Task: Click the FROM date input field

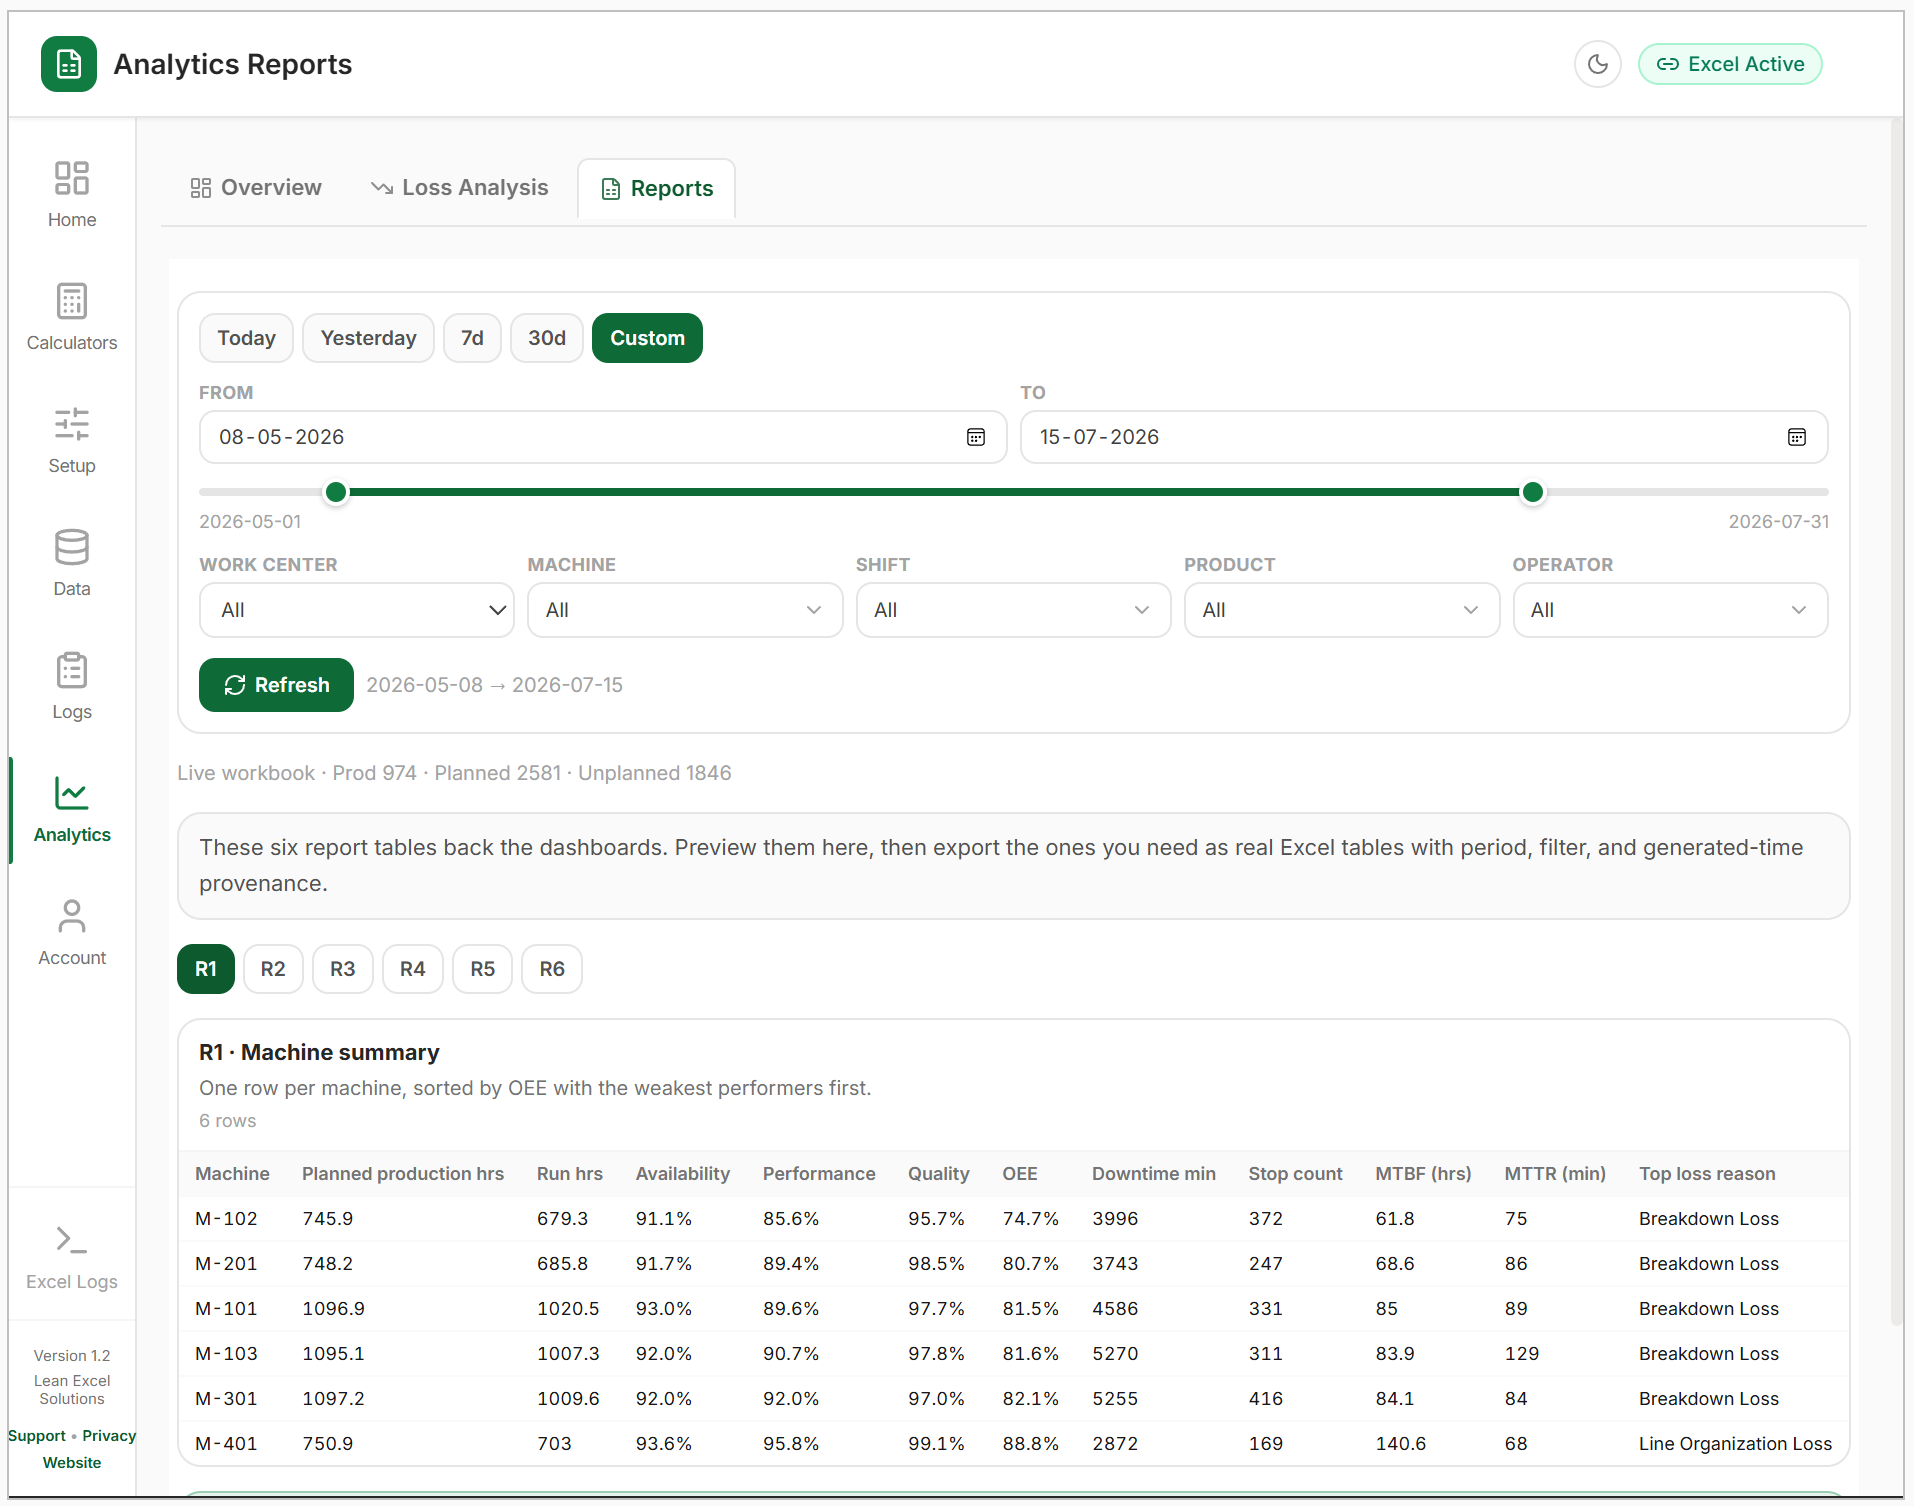Action: pos(603,437)
